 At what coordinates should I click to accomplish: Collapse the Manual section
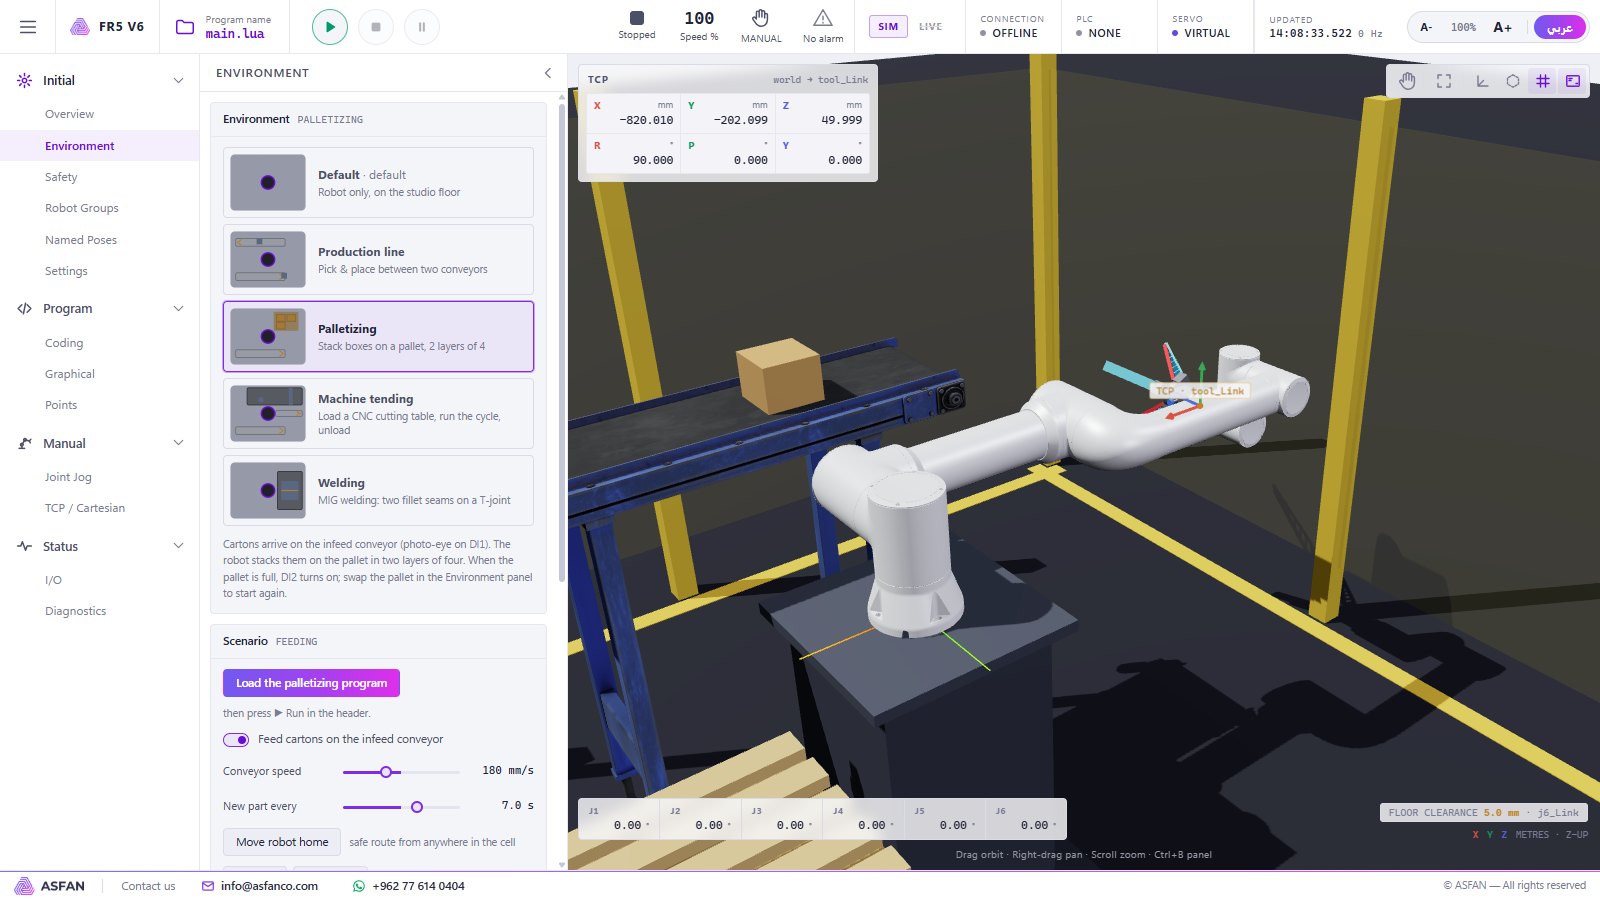(178, 443)
